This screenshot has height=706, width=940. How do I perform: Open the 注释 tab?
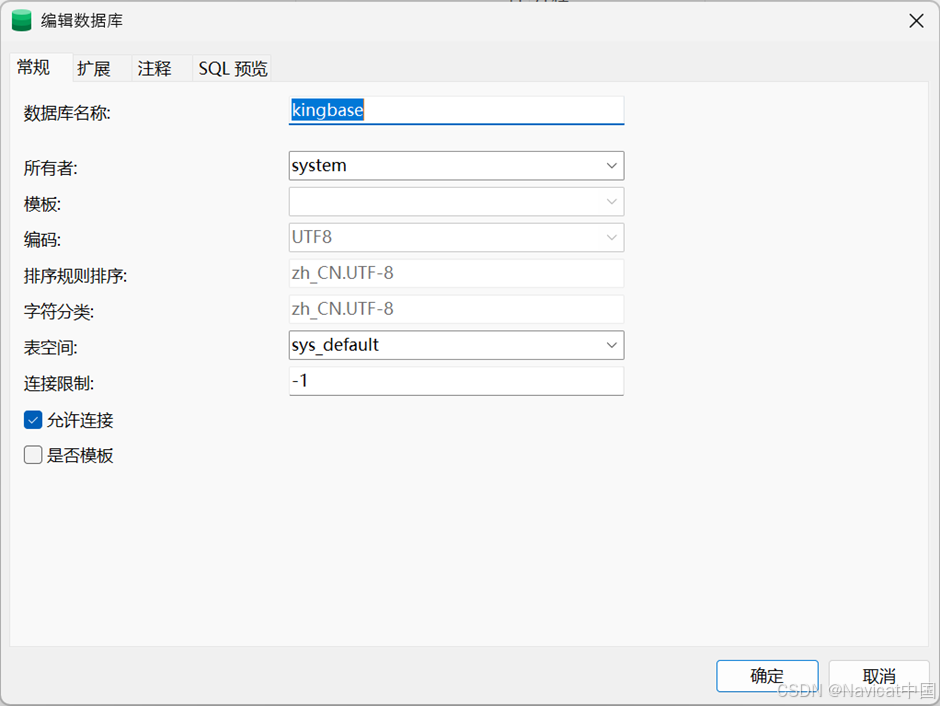click(155, 68)
